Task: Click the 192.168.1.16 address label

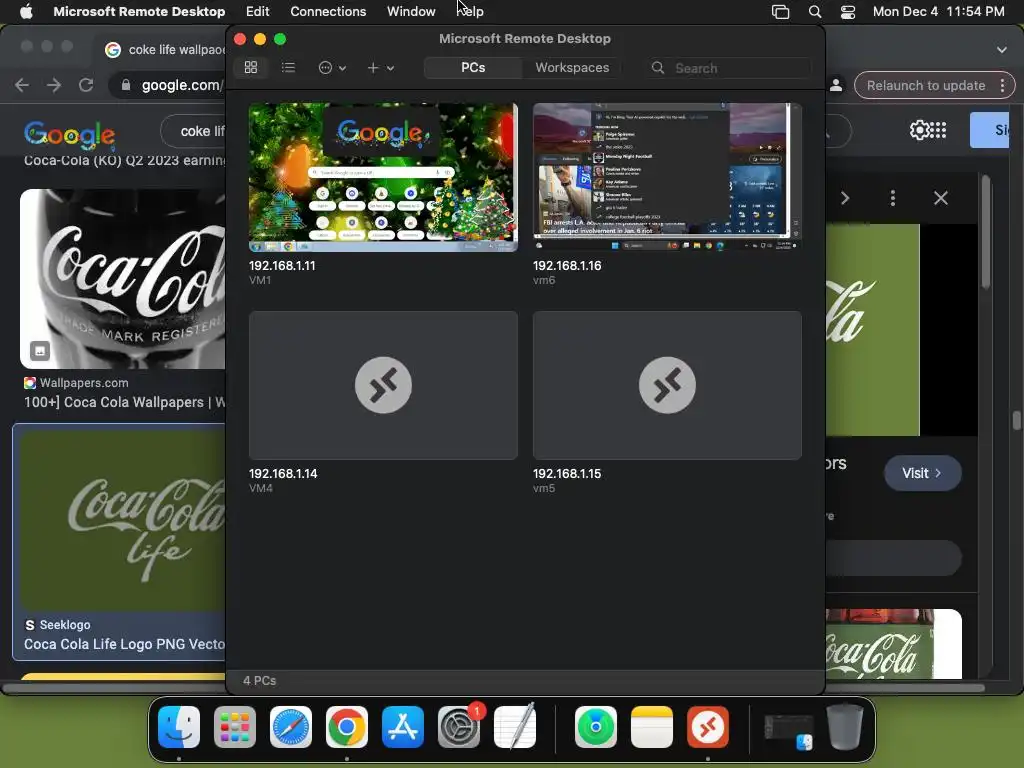Action: click(x=567, y=266)
